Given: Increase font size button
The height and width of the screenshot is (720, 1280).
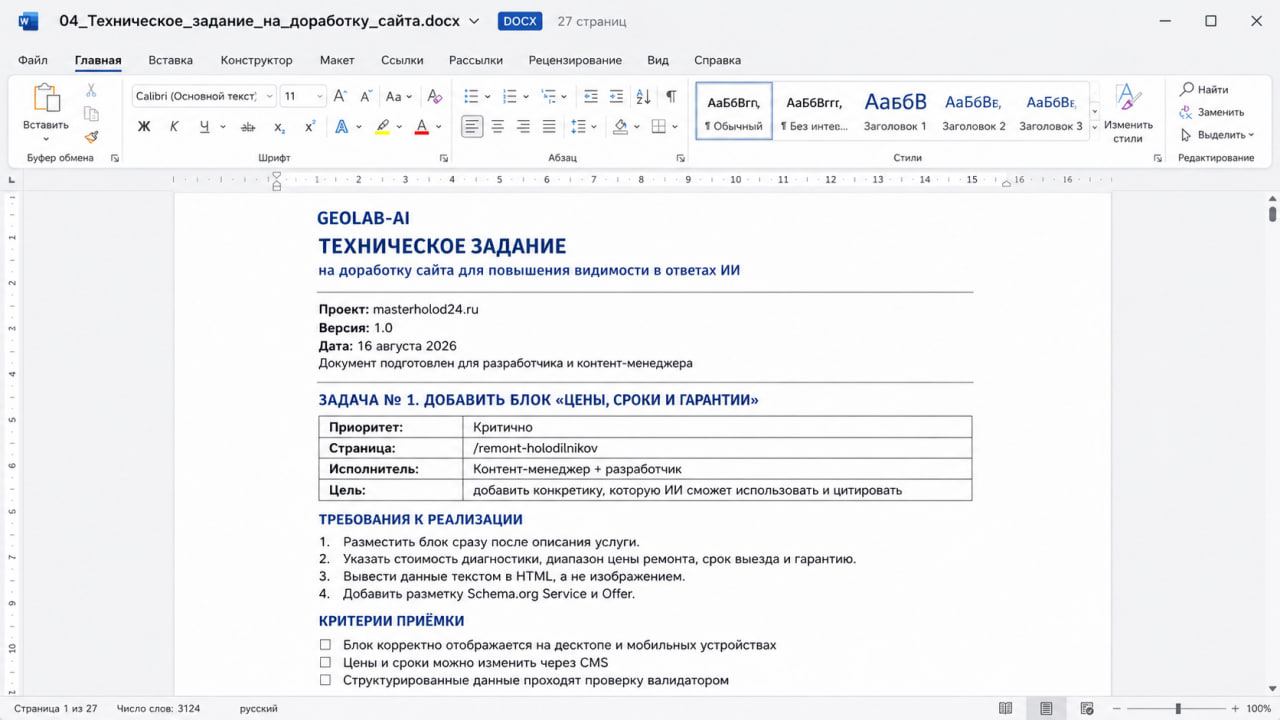Looking at the screenshot, I should pyautogui.click(x=340, y=96).
